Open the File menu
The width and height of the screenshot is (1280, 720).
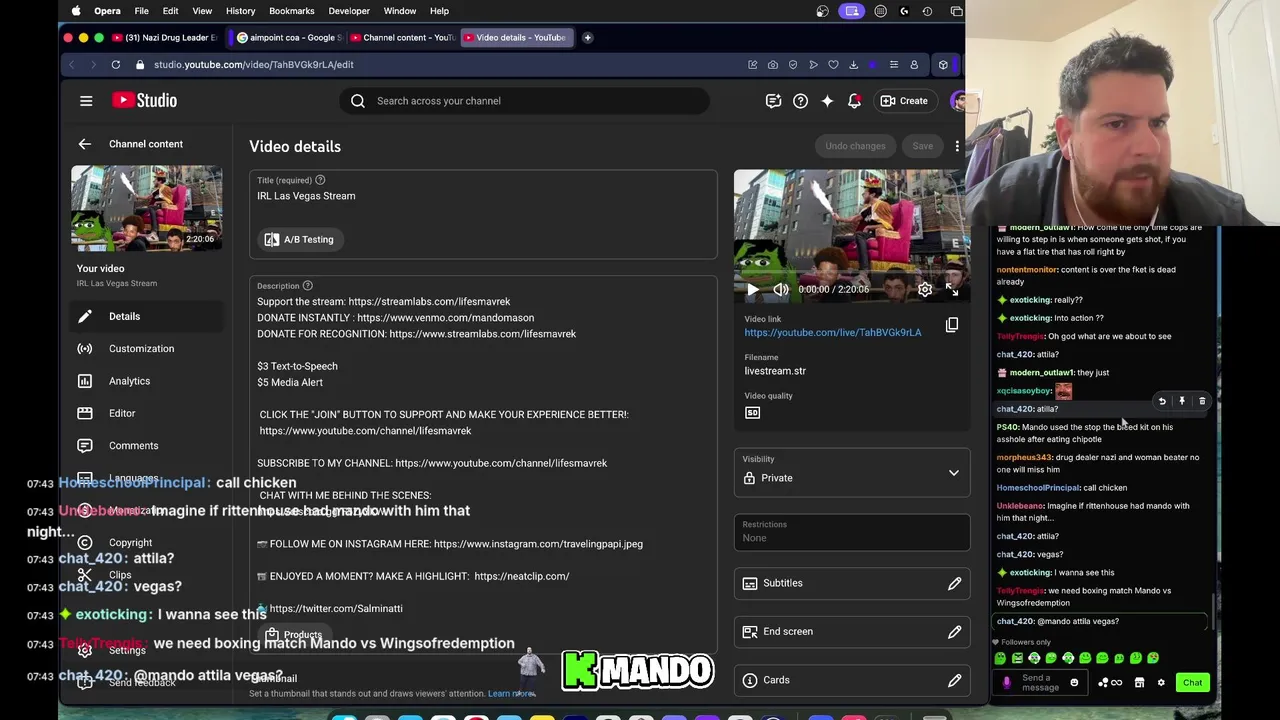pyautogui.click(x=141, y=11)
